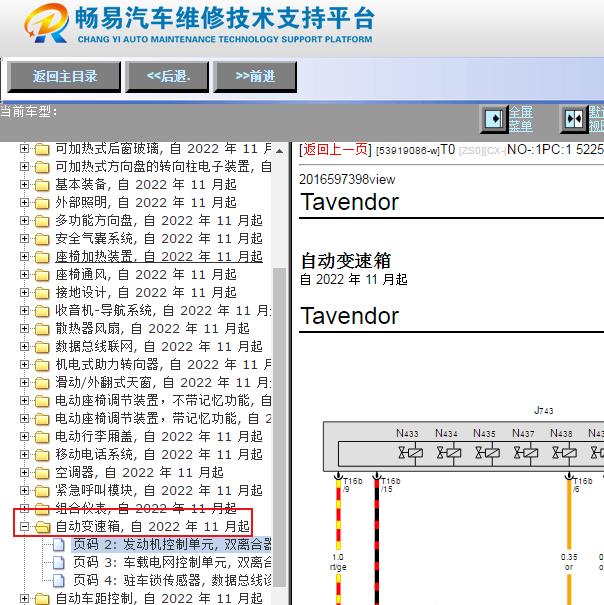Click the N437 valve symbol in diagram
Screen dimensions: 604x605
pyautogui.click(x=526, y=453)
